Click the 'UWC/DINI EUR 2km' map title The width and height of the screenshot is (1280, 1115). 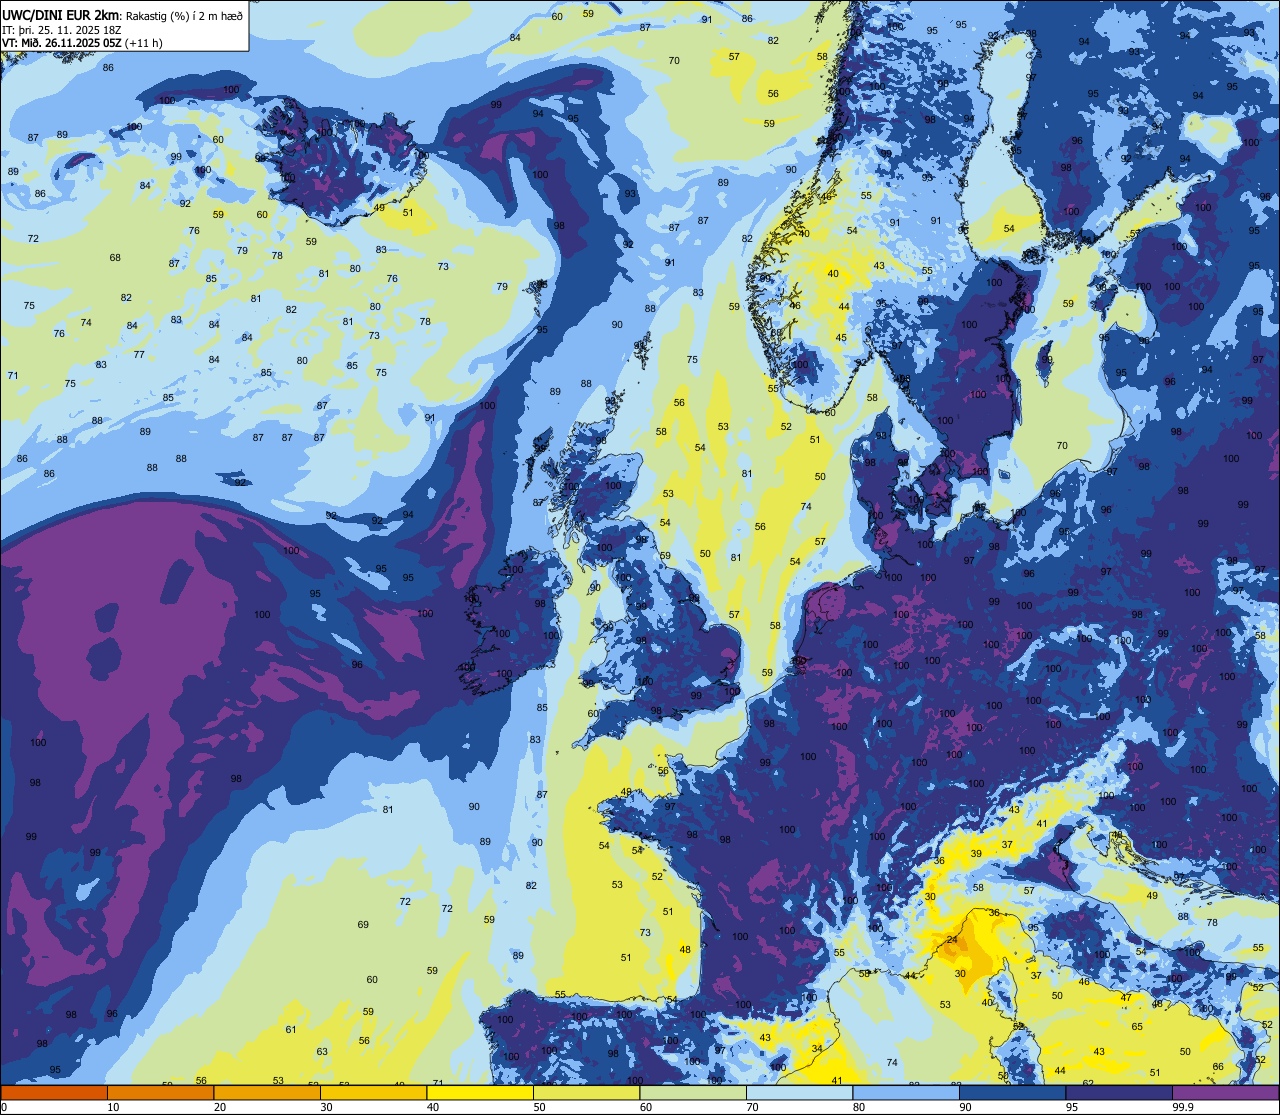(61, 13)
